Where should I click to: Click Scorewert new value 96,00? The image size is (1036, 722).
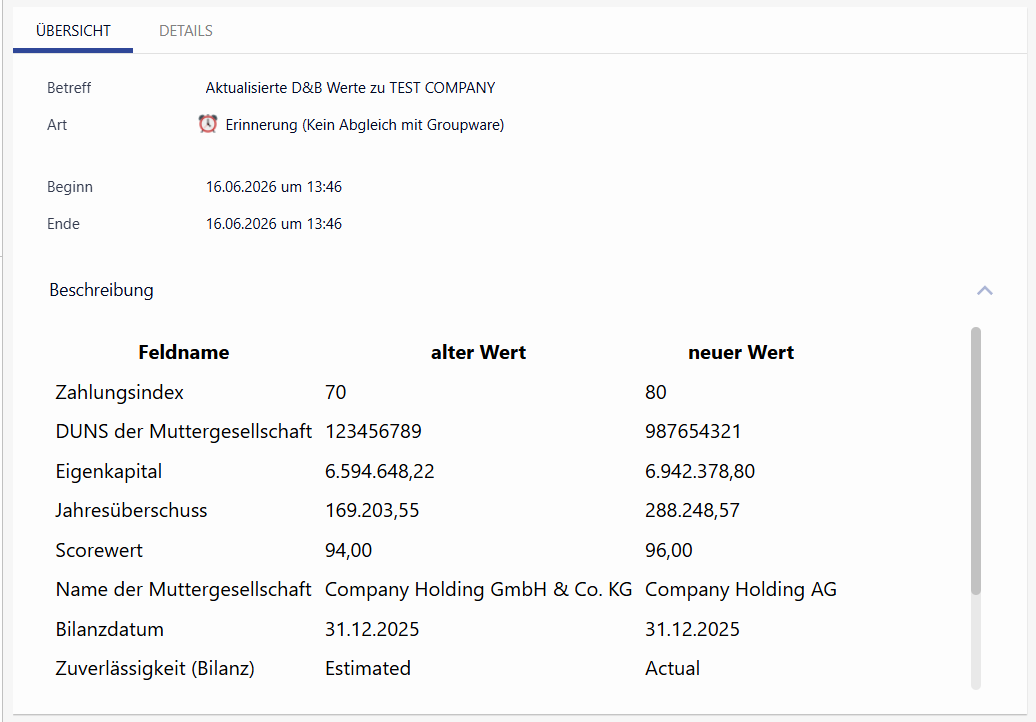669,550
